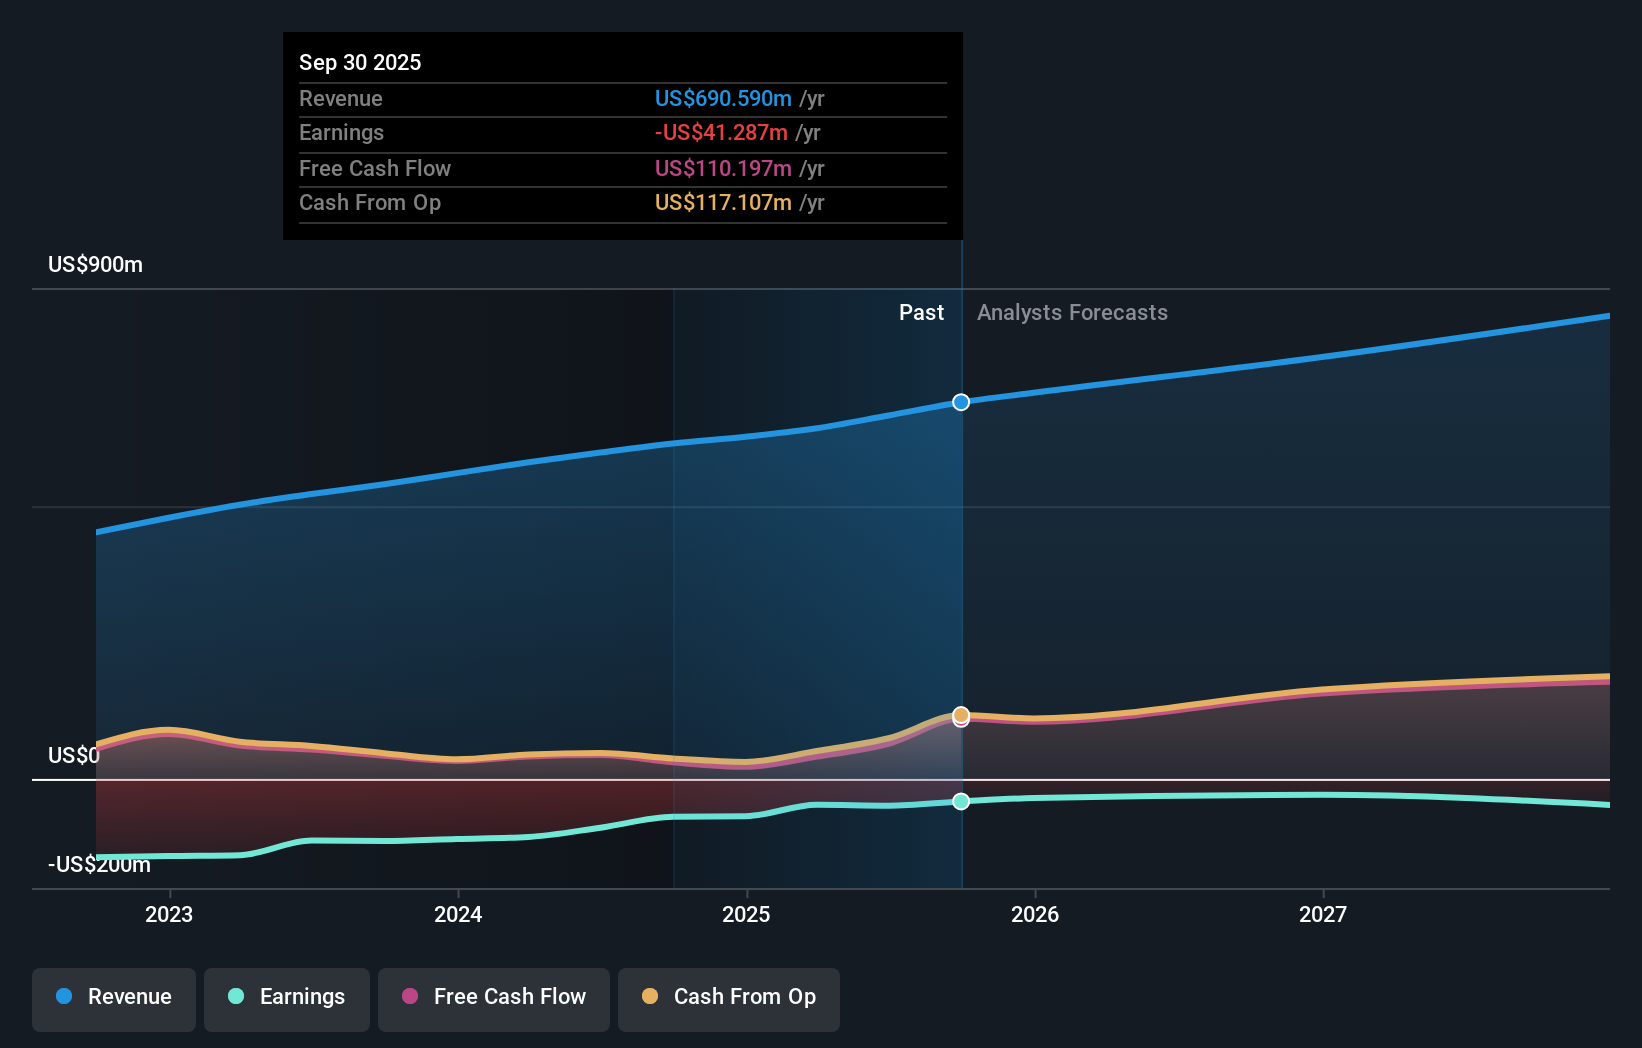Click the teal Earnings dot icon in legend
The width and height of the screenshot is (1642, 1048).
[x=236, y=998]
